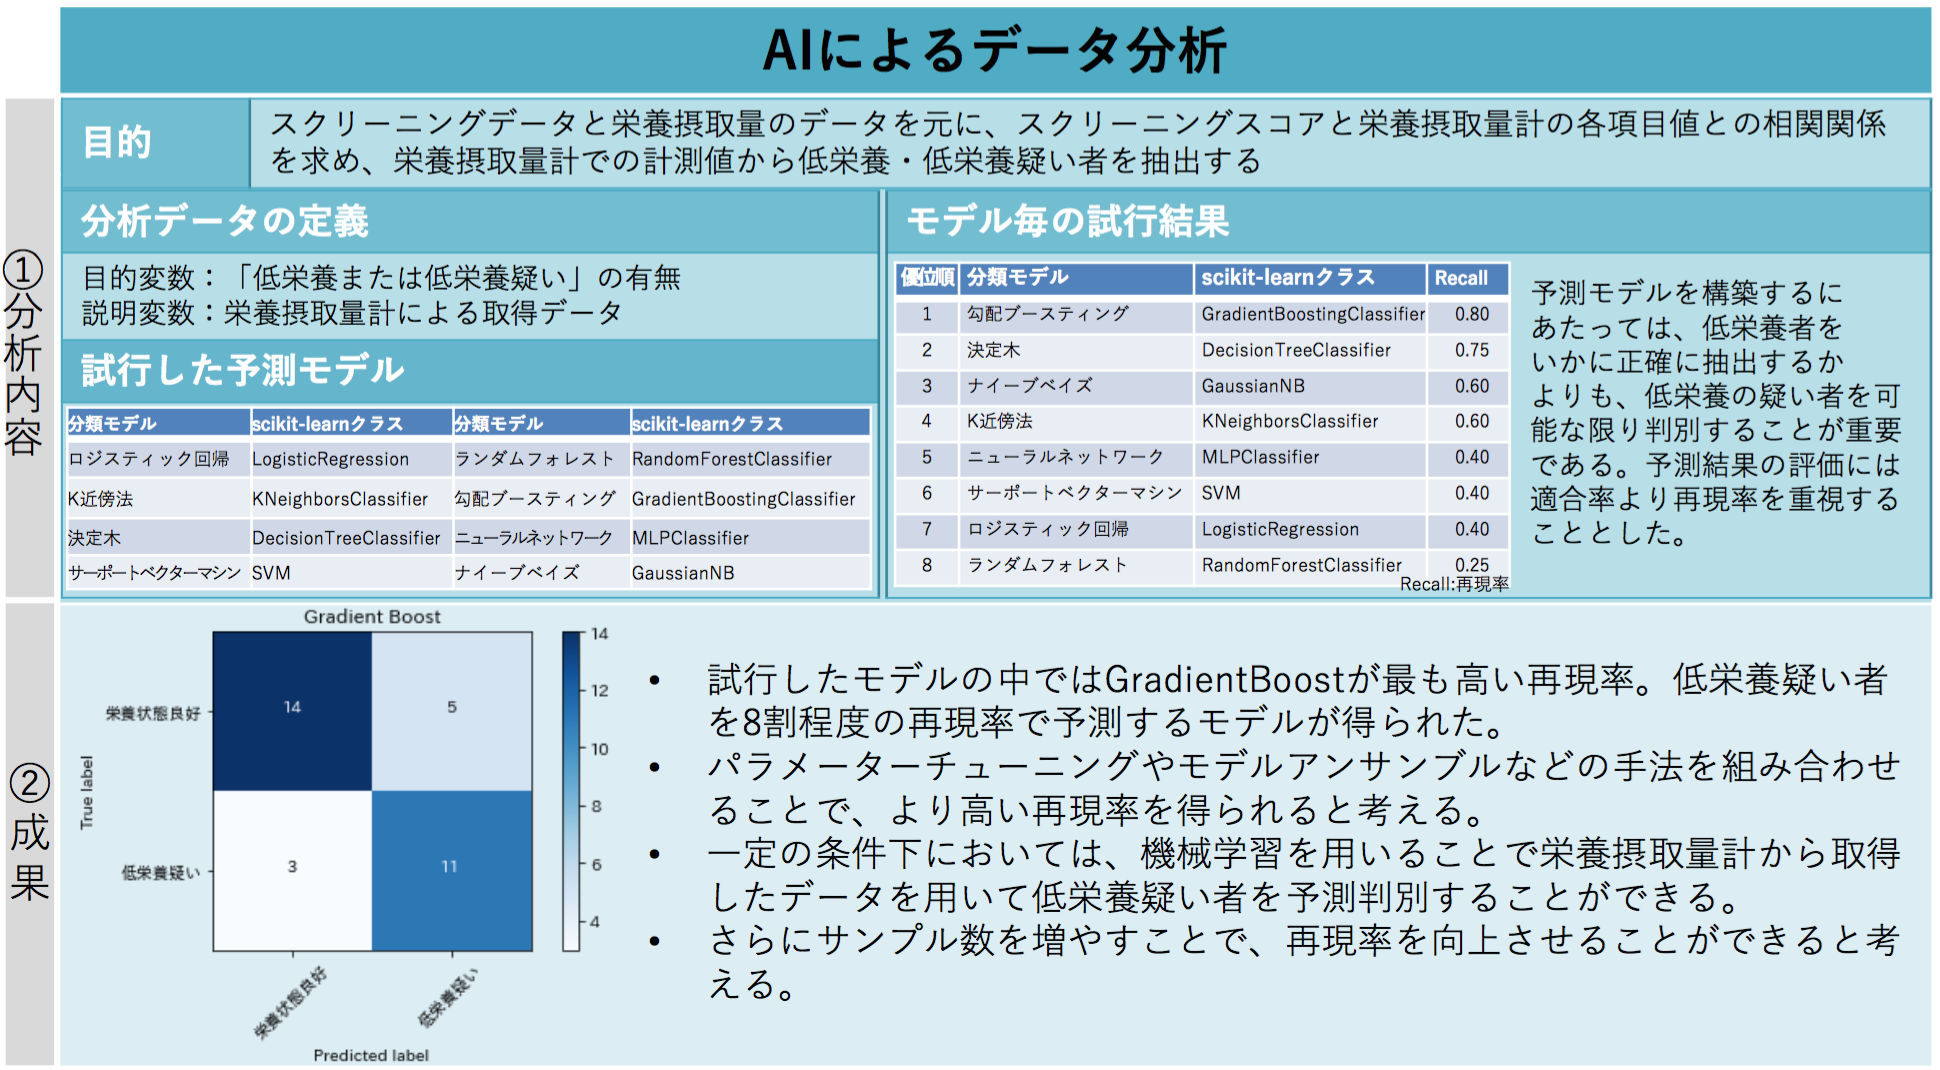Click the 'Recall' column header
This screenshot has height=1070, width=1940.
point(1461,278)
